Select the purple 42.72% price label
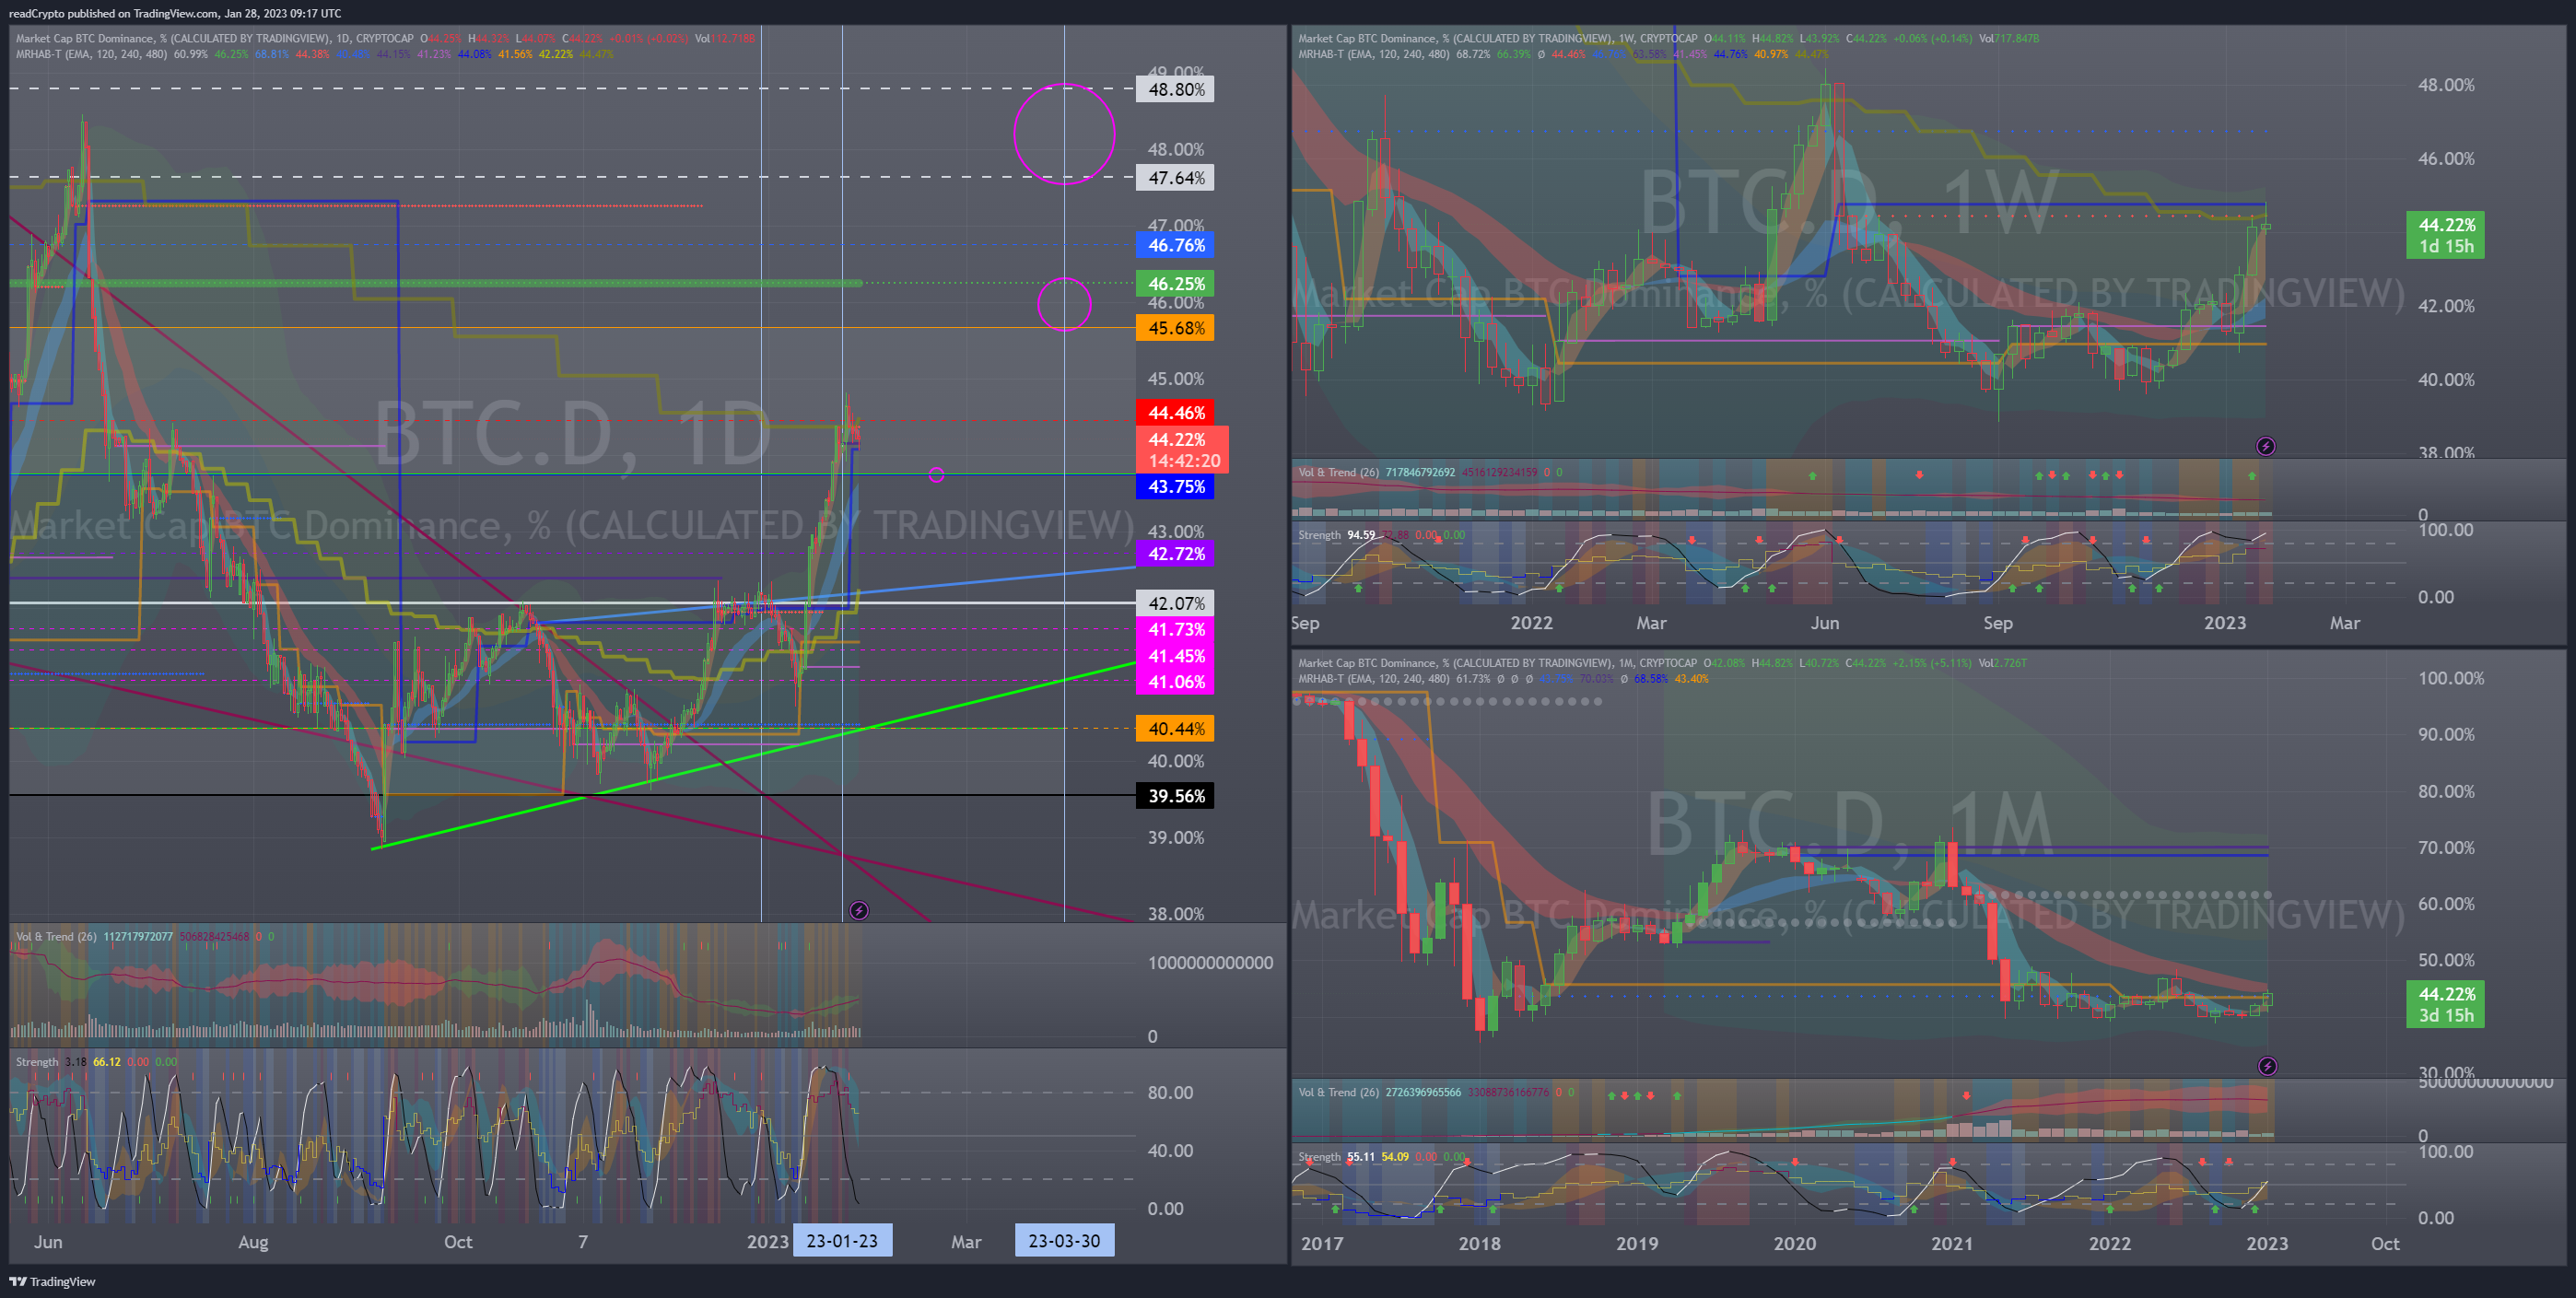Screen dimensions: 2576x1298 tap(1175, 554)
